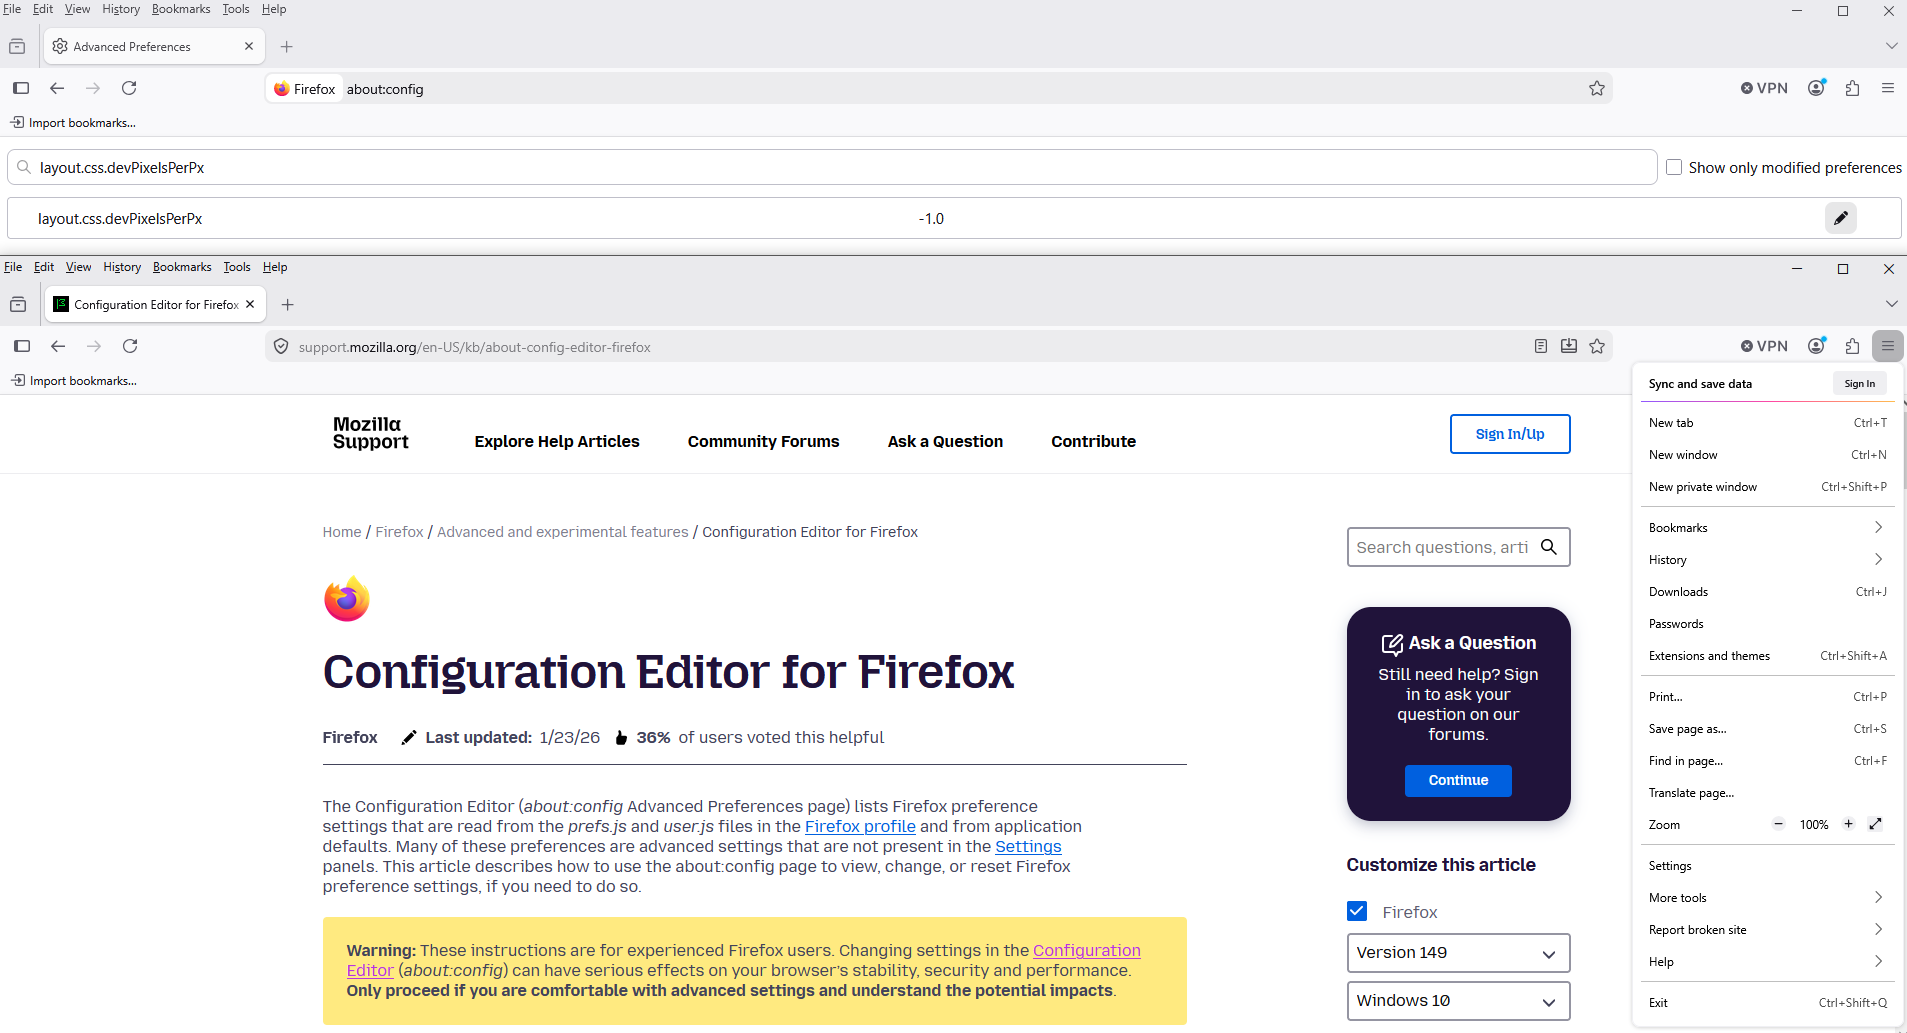Expand the Help submenu in the app menu
1907x1033 pixels.
click(x=1768, y=962)
